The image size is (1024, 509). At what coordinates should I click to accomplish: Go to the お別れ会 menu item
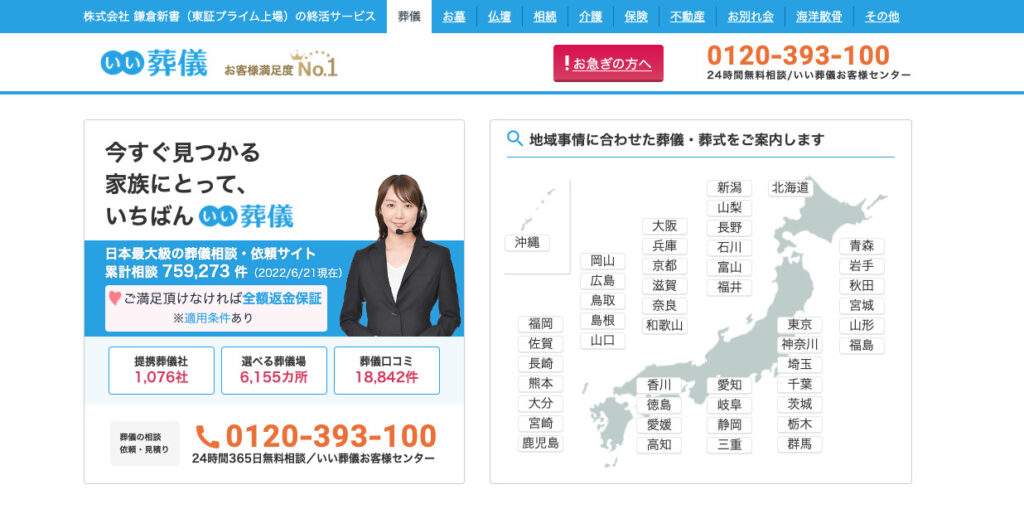(x=750, y=17)
